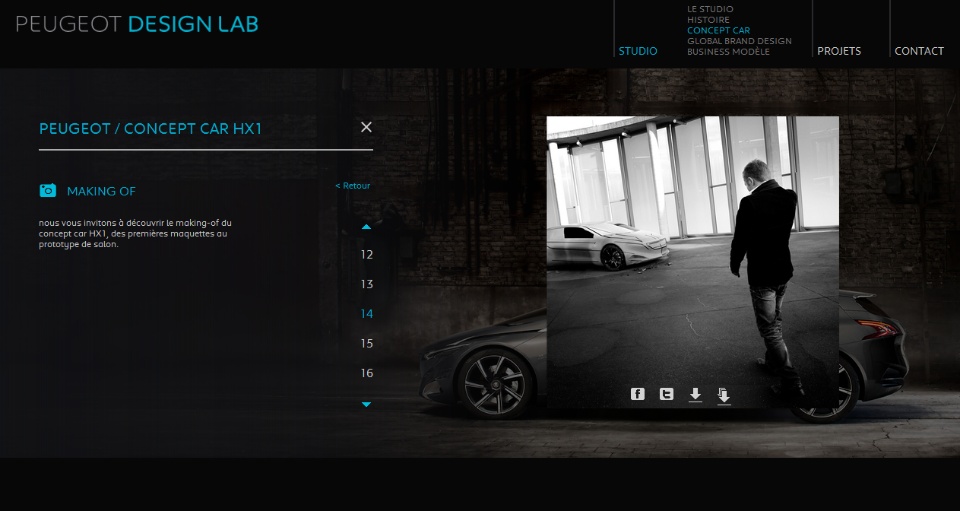Click the making-of description paragraph
This screenshot has height=511, width=960.
tap(135, 233)
